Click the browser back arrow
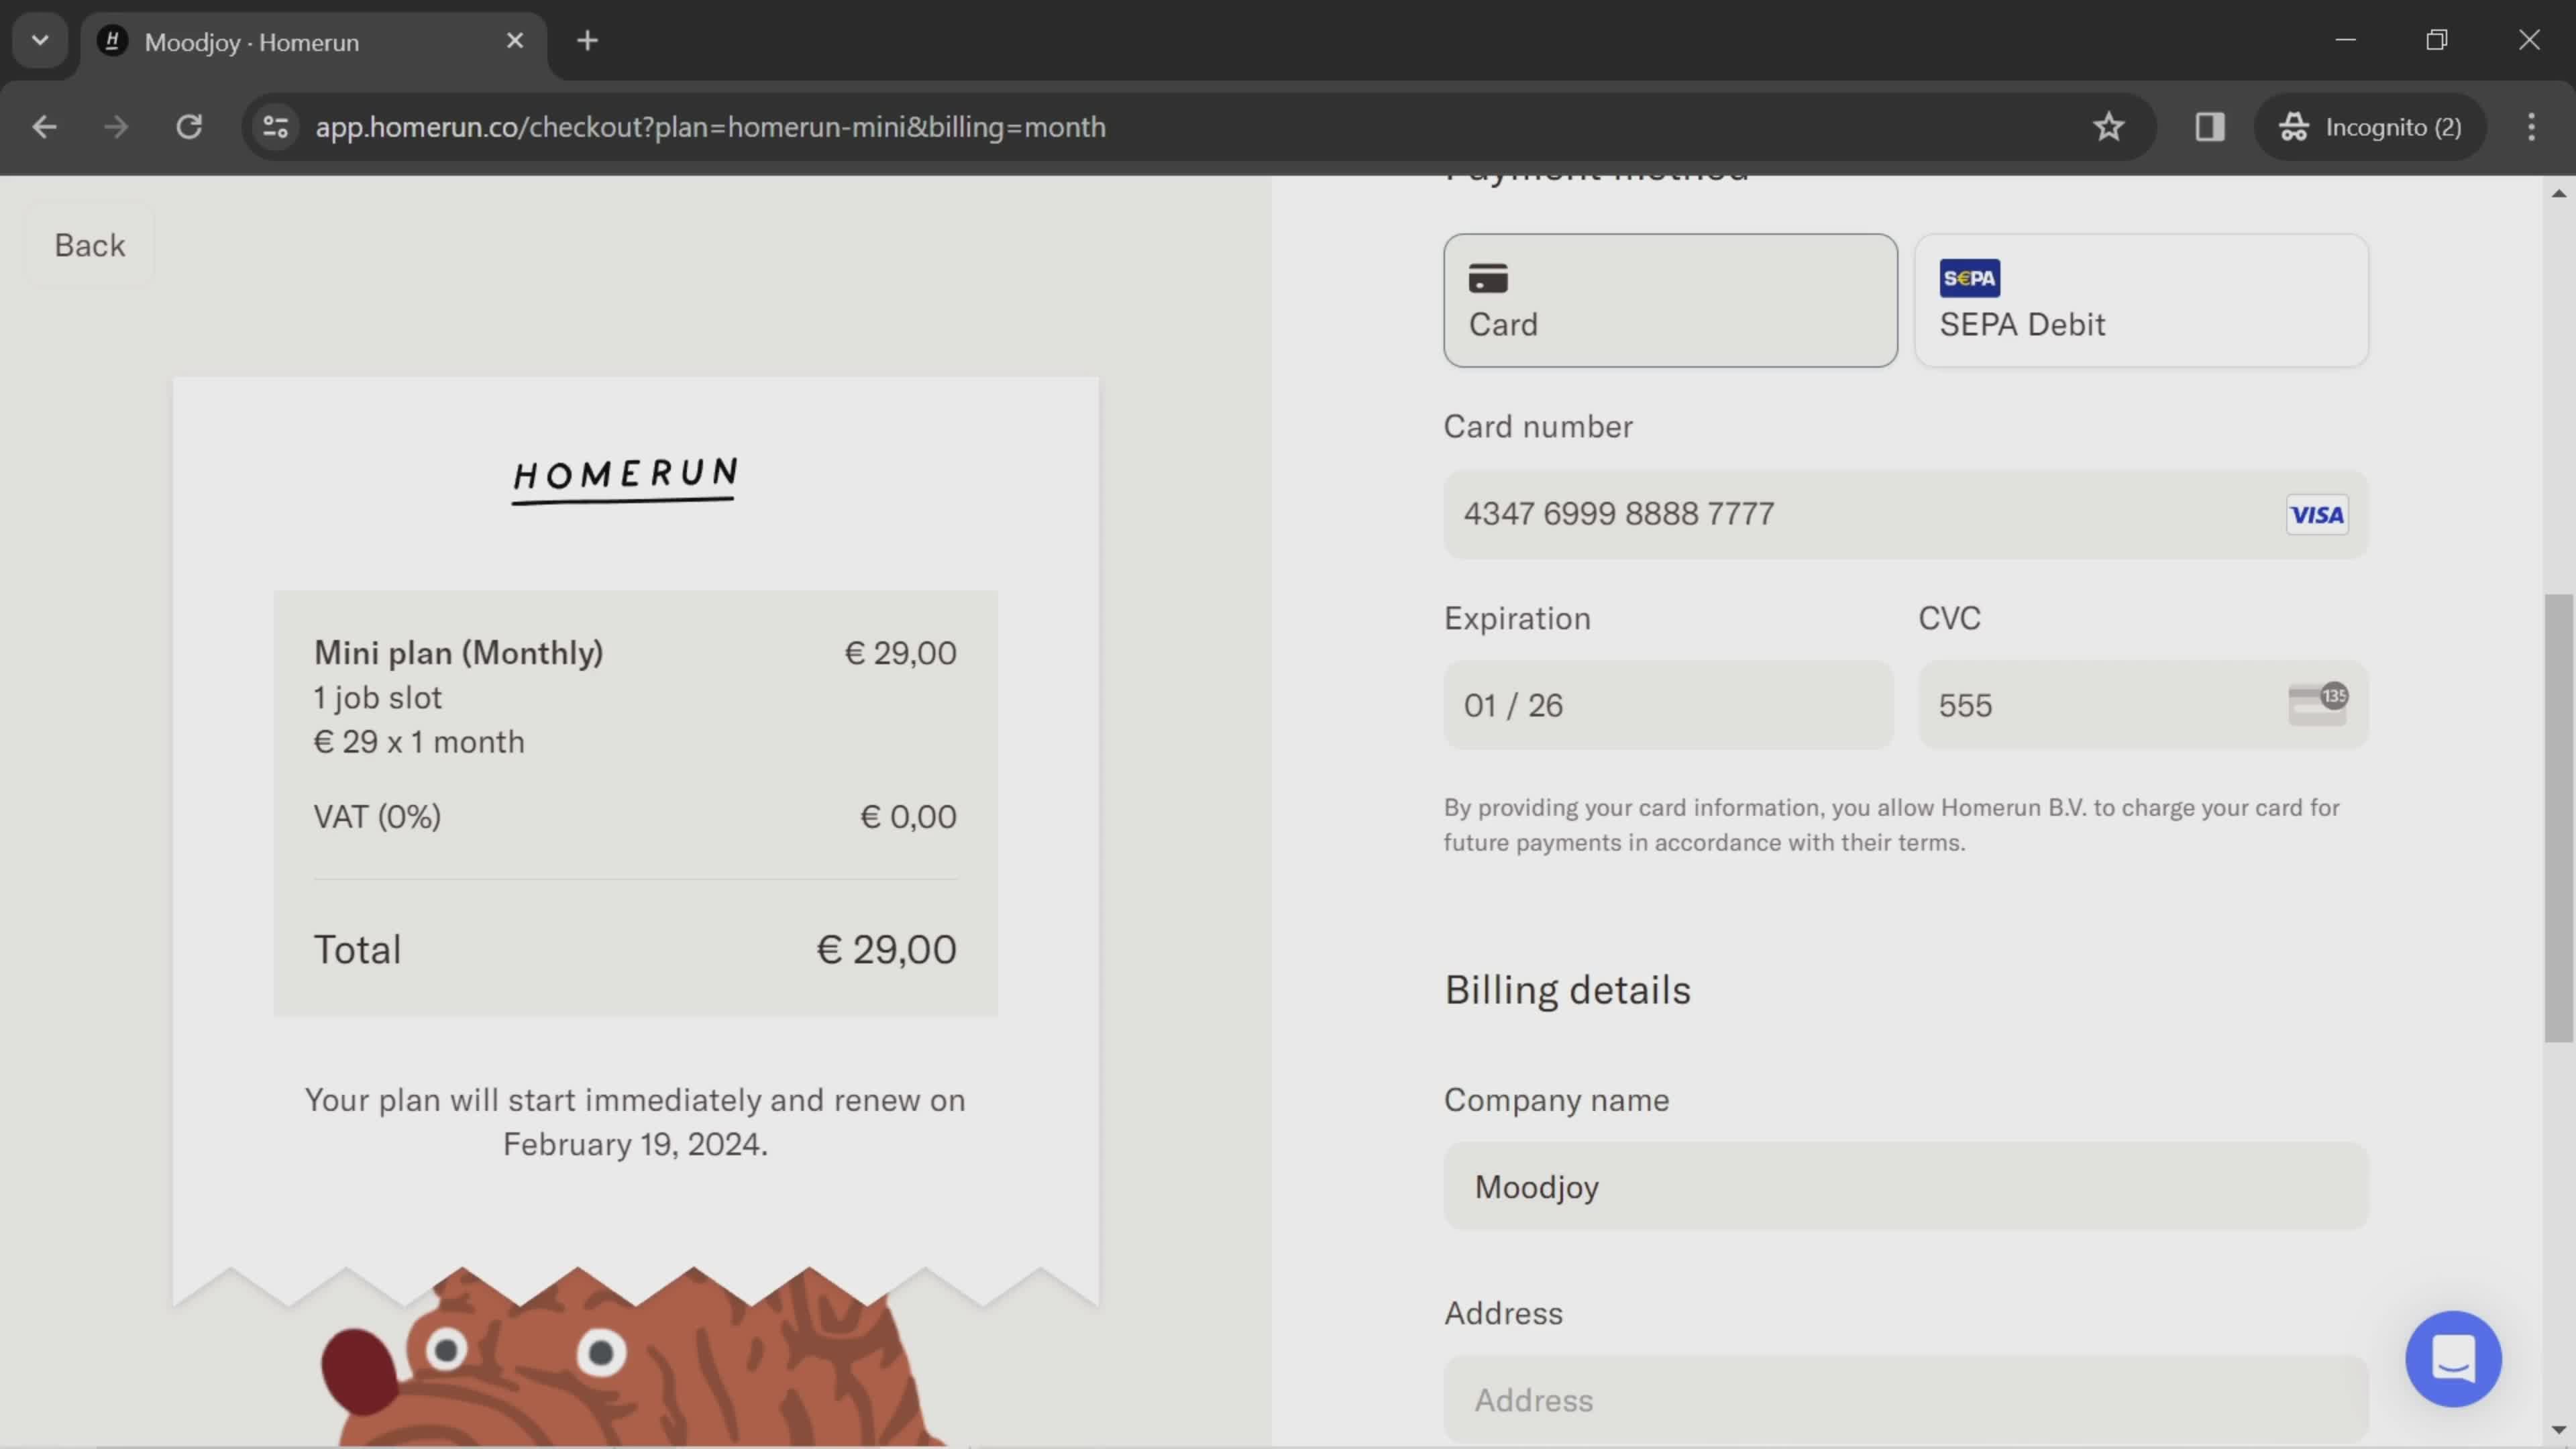Image resolution: width=2576 pixels, height=1449 pixels. 44,127
